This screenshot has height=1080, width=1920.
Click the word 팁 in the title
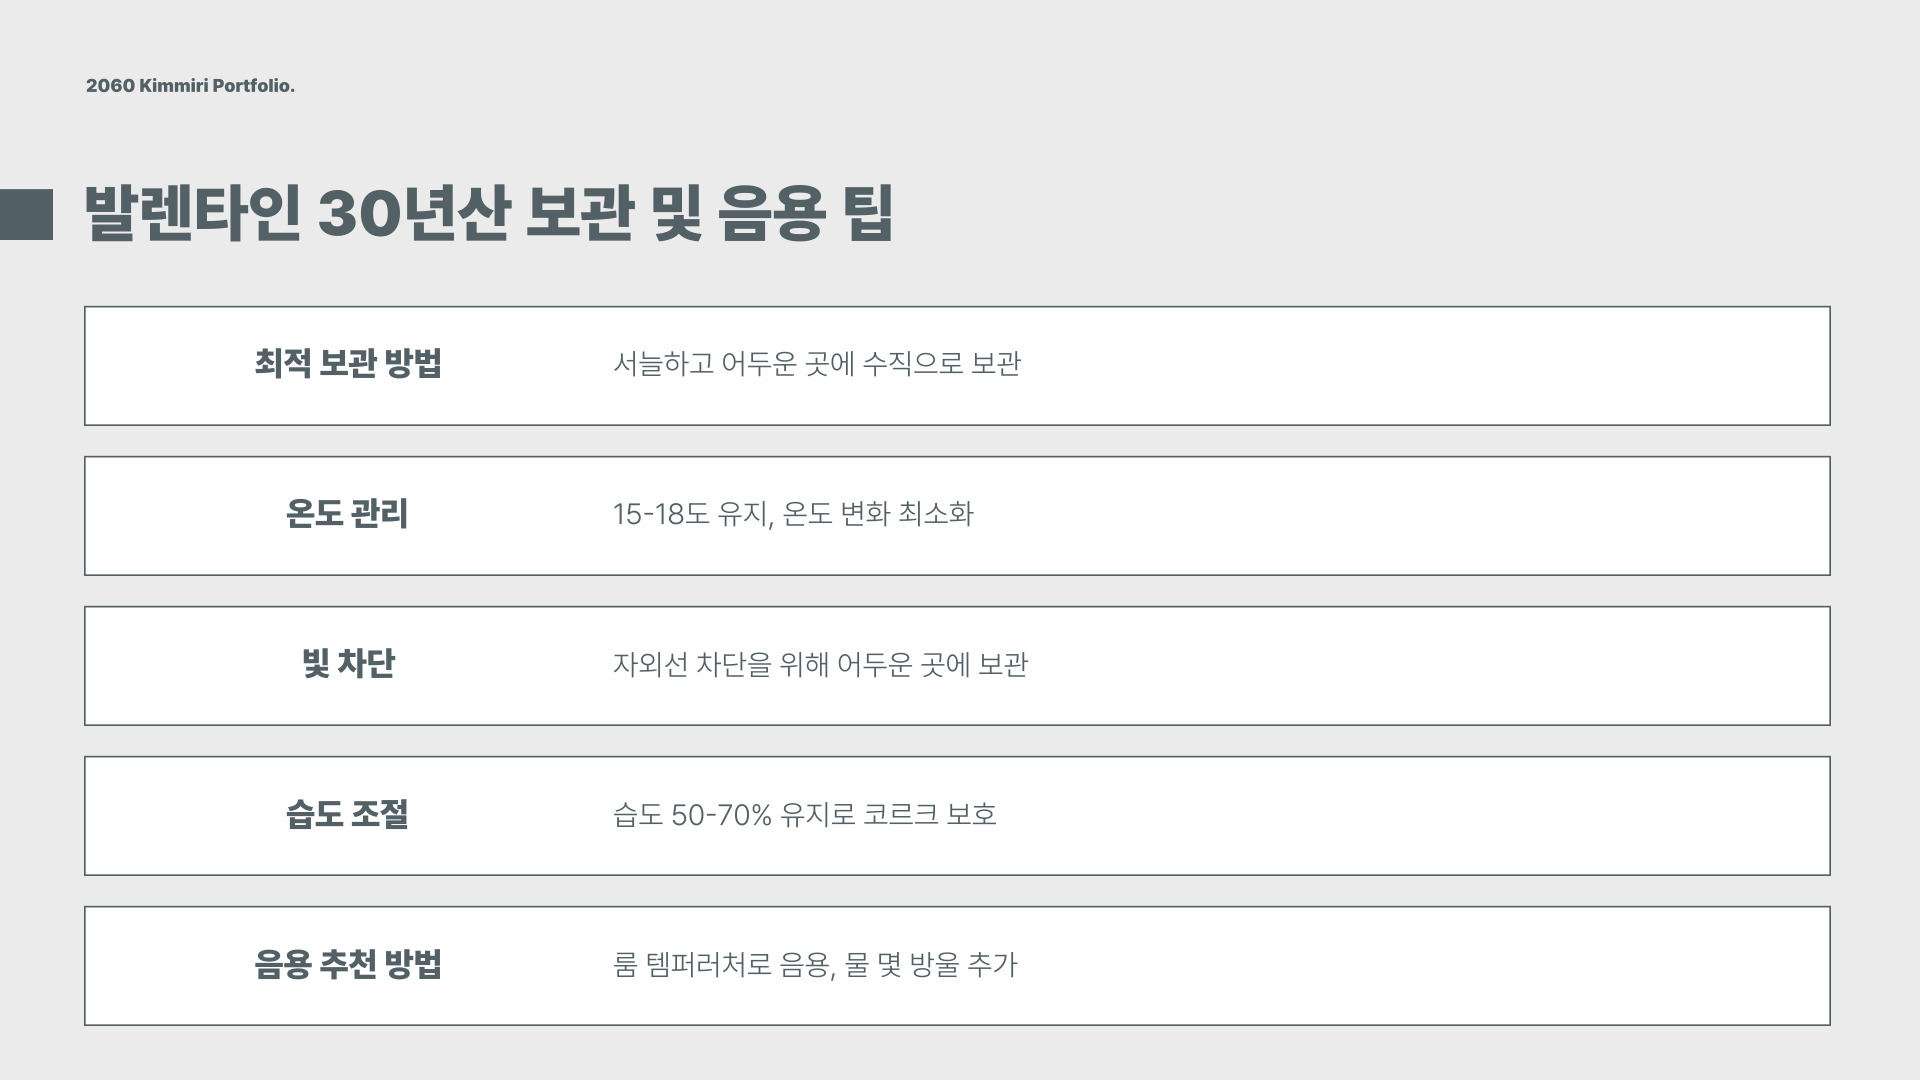869,214
